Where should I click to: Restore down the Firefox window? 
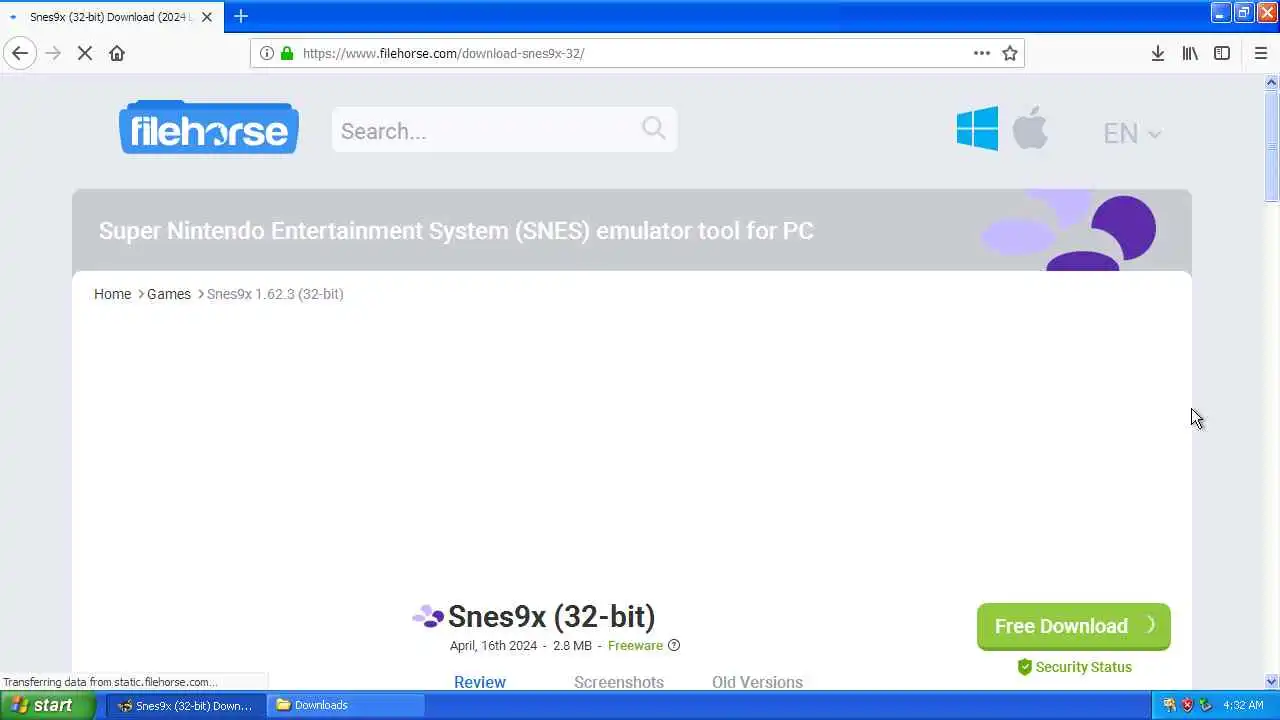[1243, 12]
